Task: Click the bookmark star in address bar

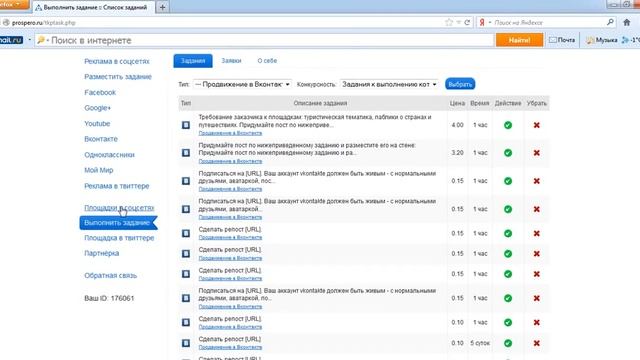Action: click(x=449, y=22)
